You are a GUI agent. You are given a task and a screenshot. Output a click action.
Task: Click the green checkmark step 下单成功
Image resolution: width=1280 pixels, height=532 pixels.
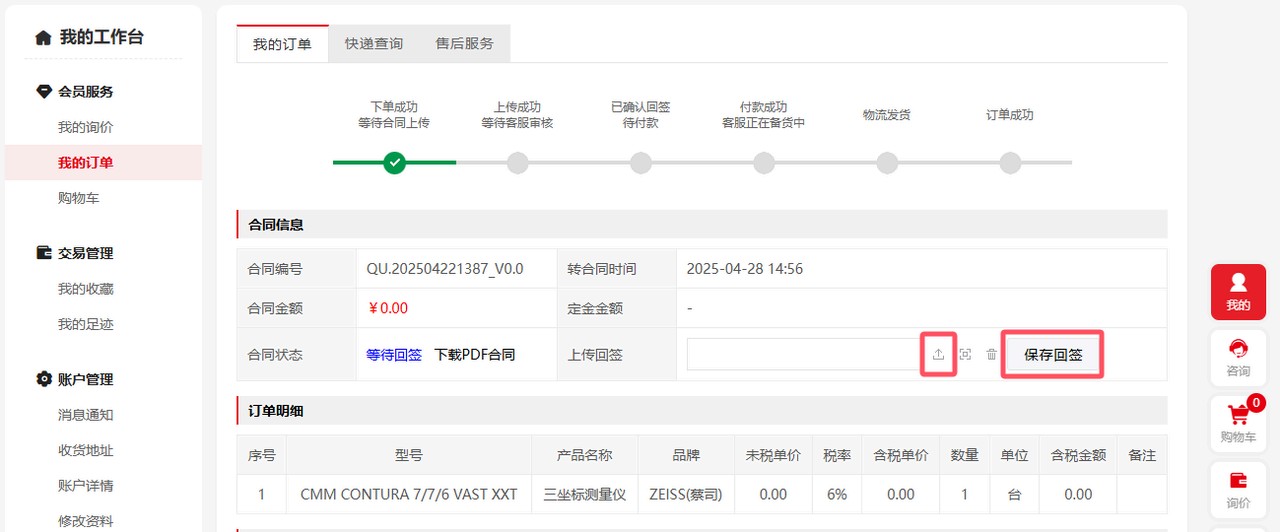[394, 162]
